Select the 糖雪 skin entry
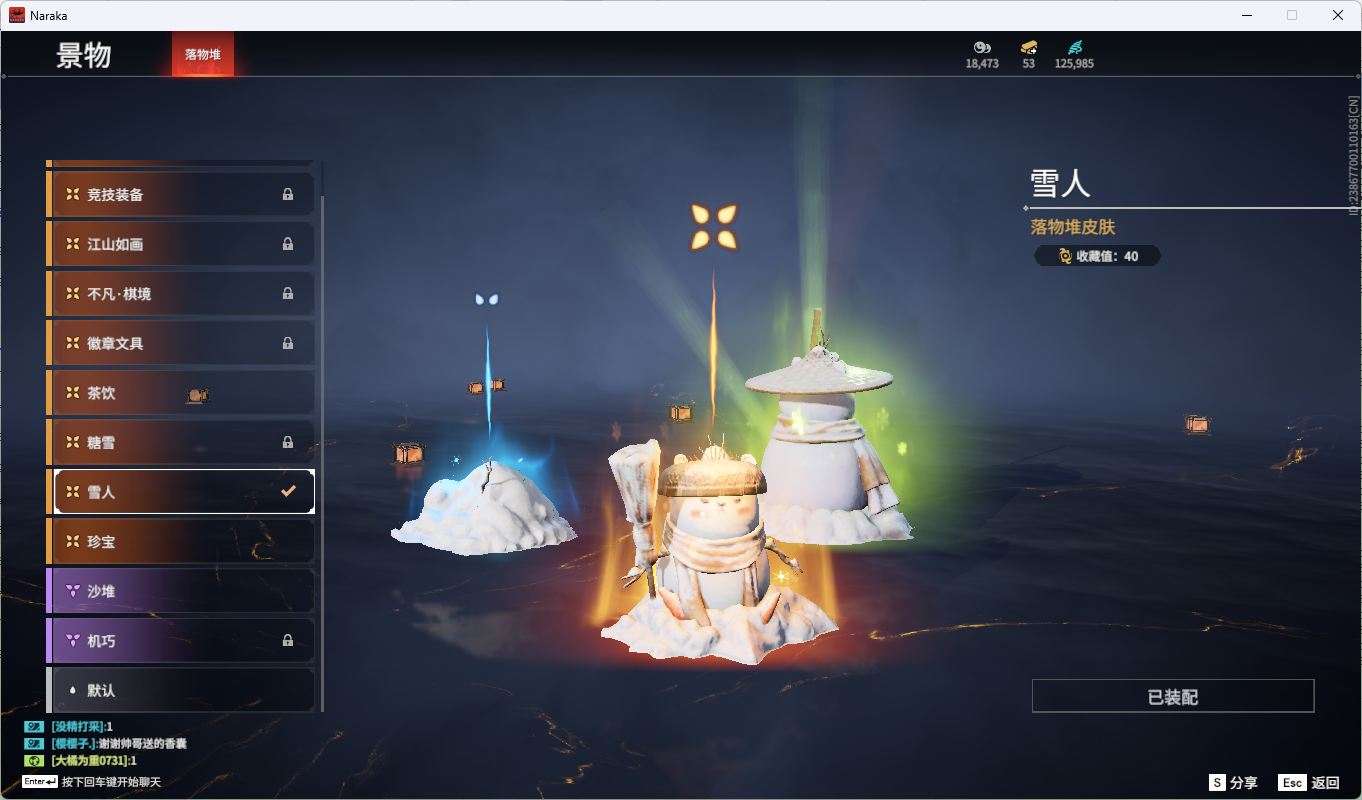The height and width of the screenshot is (800, 1362). click(181, 442)
